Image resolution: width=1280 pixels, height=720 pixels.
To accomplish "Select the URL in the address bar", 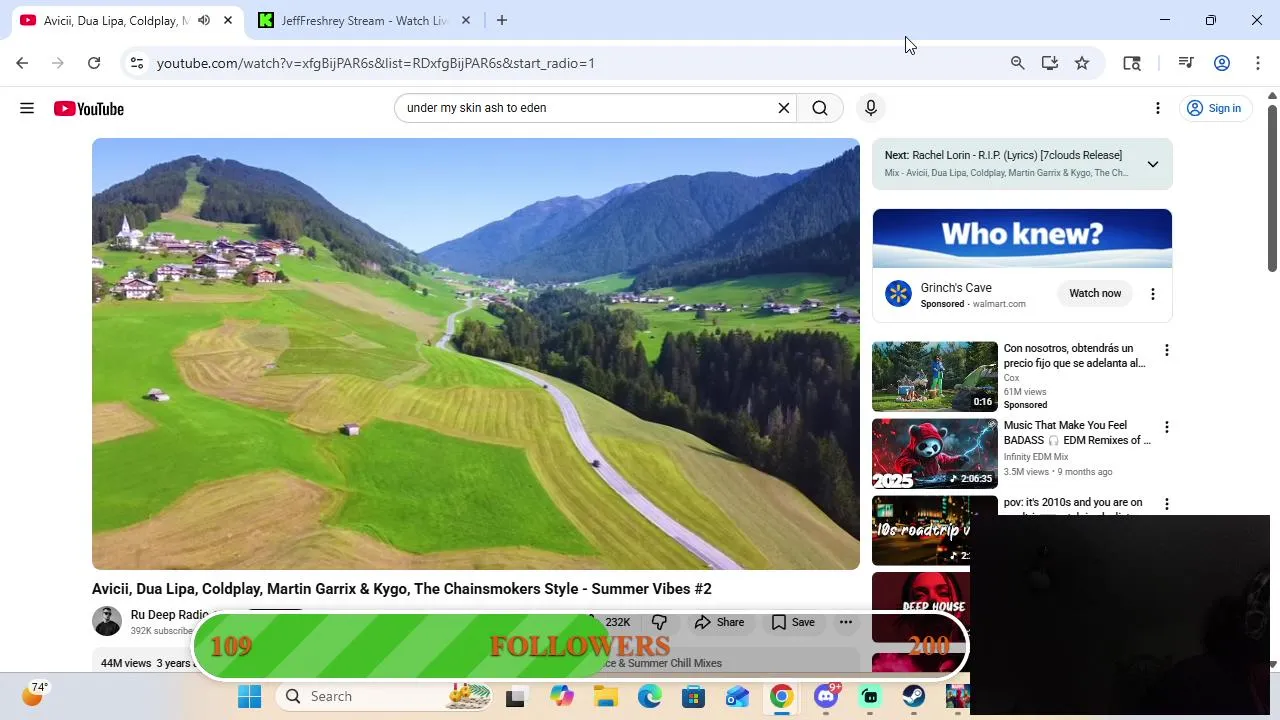I will click(x=375, y=63).
